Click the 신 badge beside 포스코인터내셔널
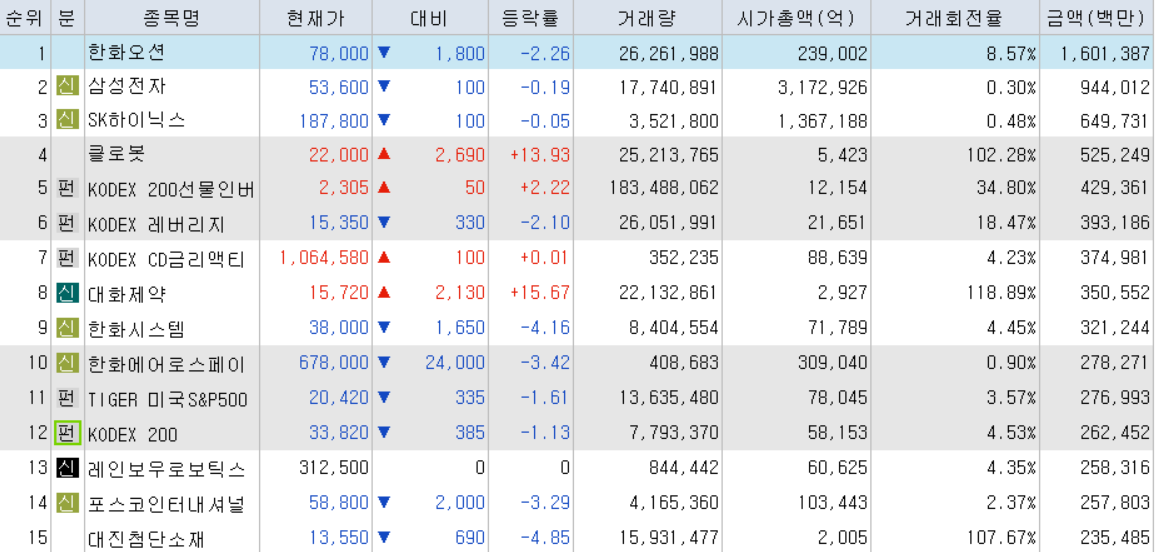Screen dimensions: 1155x552 [x=67, y=503]
